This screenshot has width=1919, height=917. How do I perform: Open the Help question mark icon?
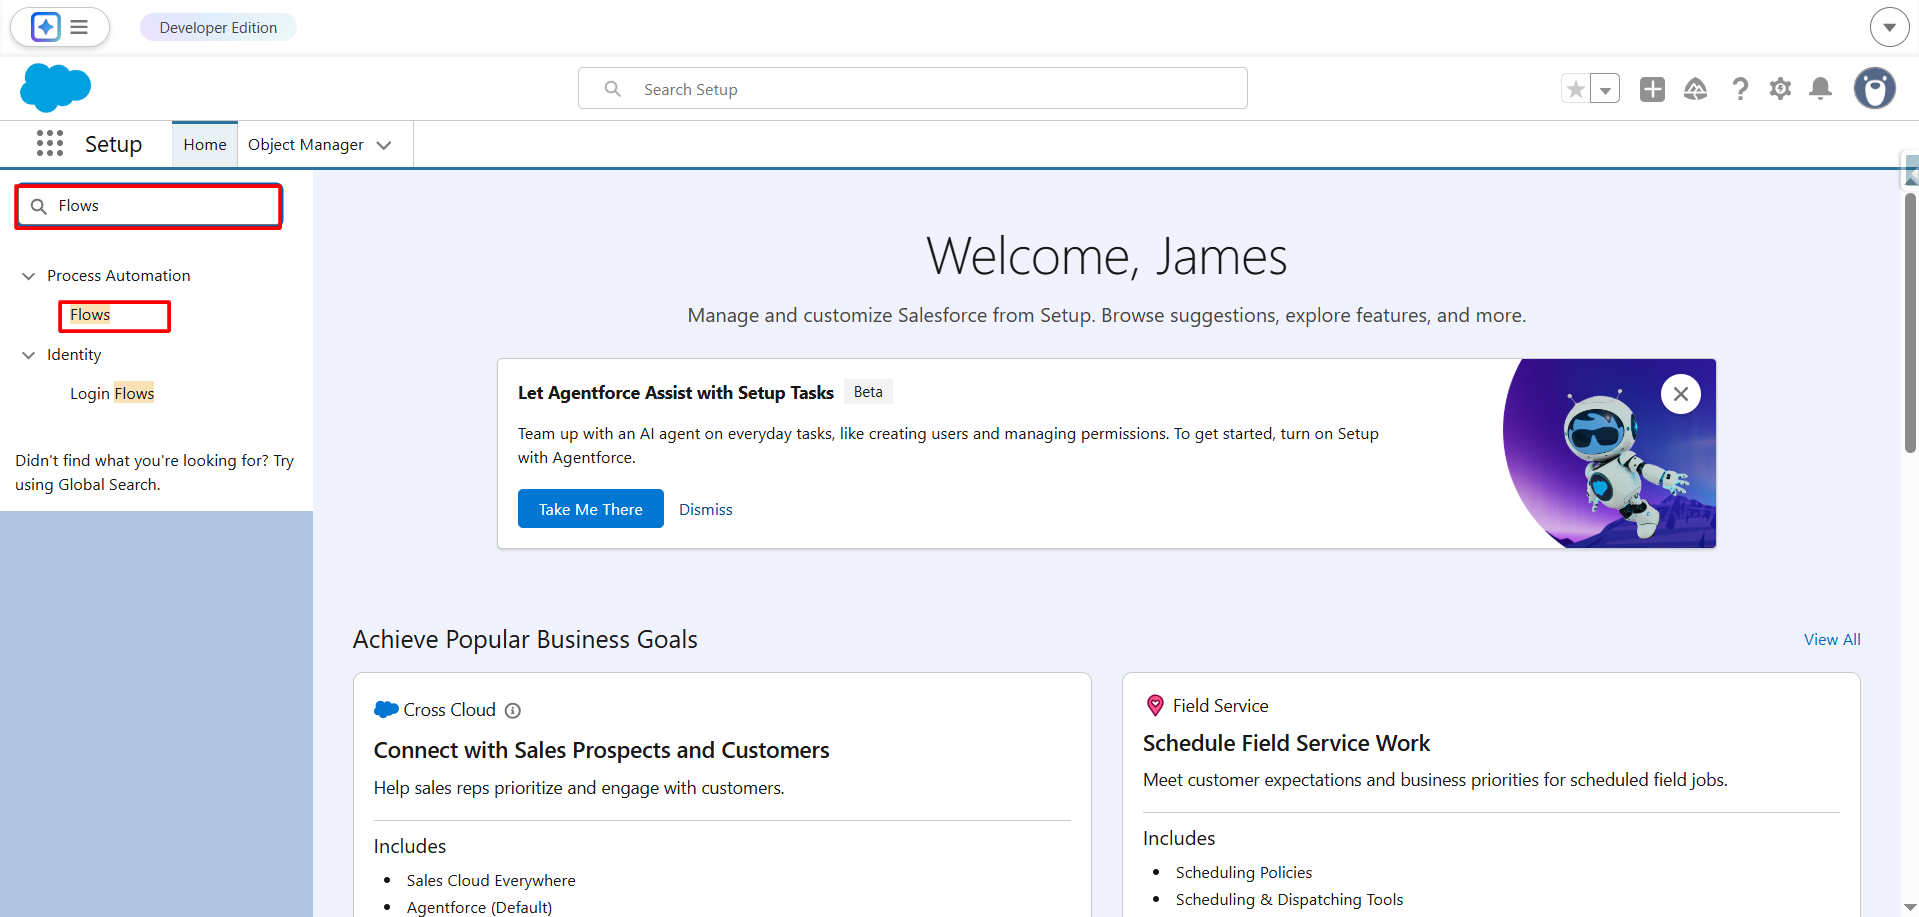1740,89
